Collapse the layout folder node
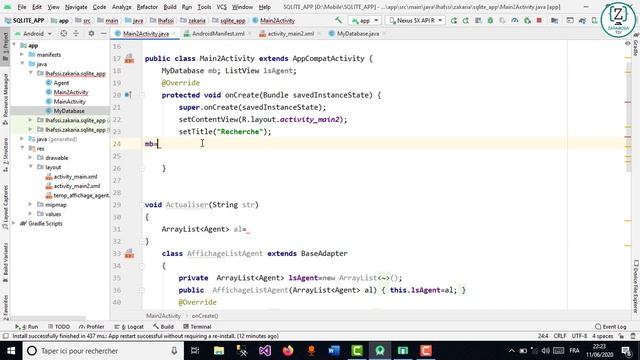Image resolution: width=640 pixels, height=360 pixels. pos(30,167)
